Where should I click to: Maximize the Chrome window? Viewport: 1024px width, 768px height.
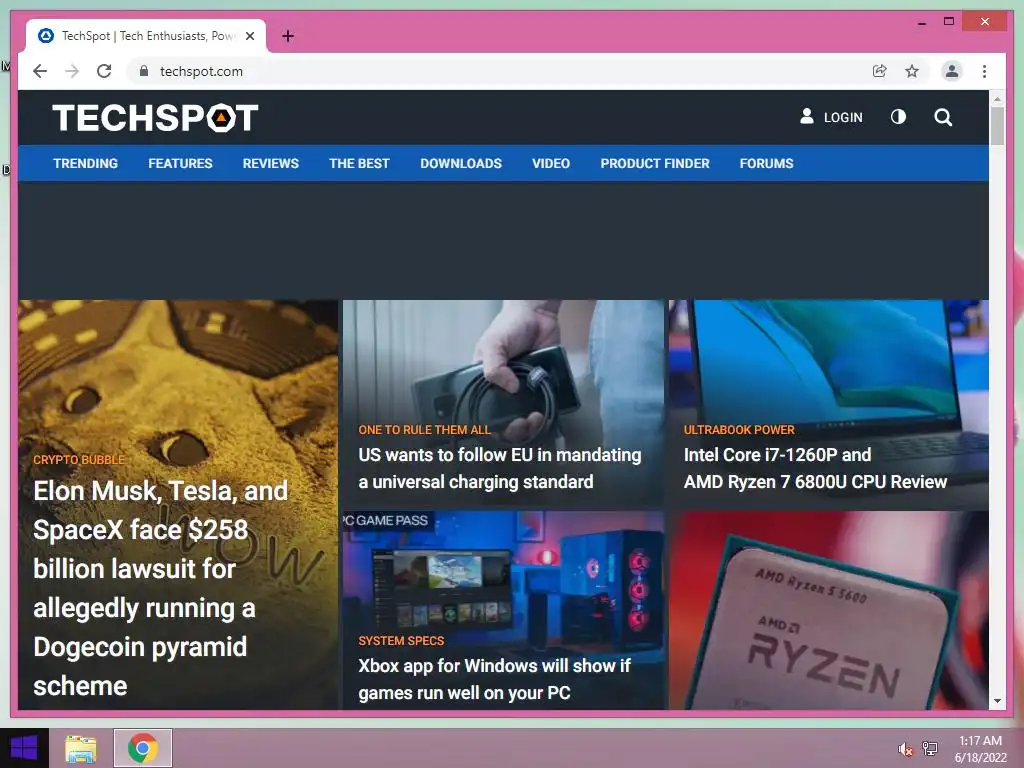point(949,22)
